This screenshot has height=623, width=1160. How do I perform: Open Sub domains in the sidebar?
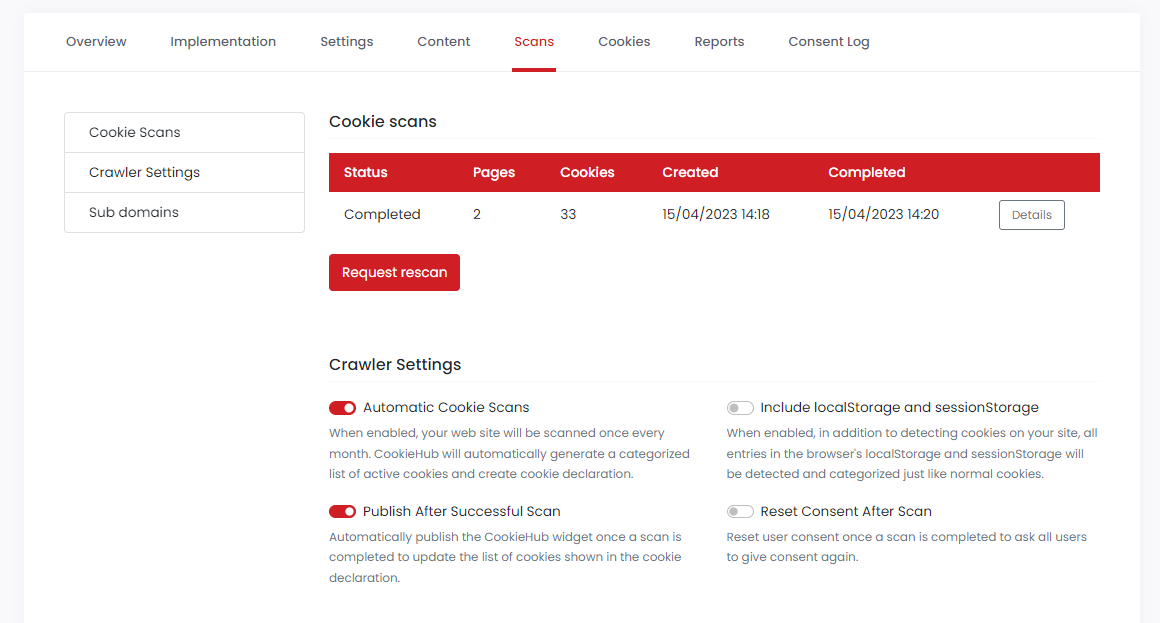(x=134, y=211)
